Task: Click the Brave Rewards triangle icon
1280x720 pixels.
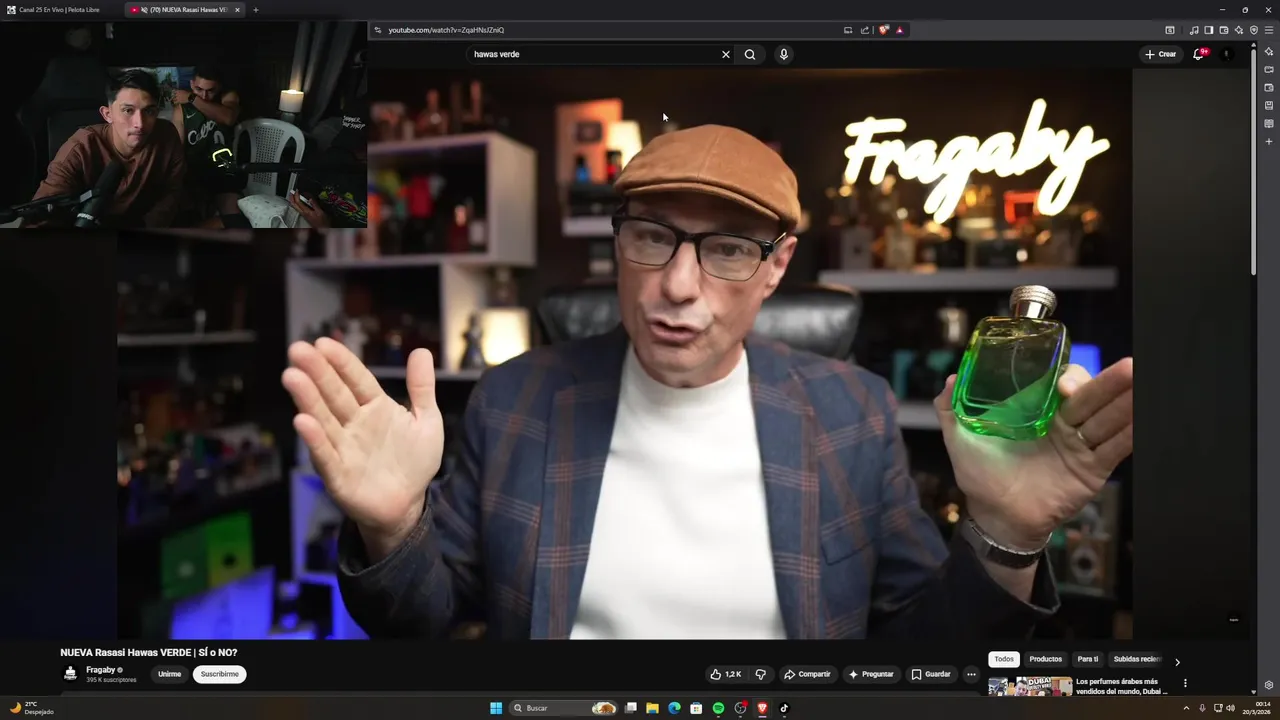Action: click(x=900, y=30)
